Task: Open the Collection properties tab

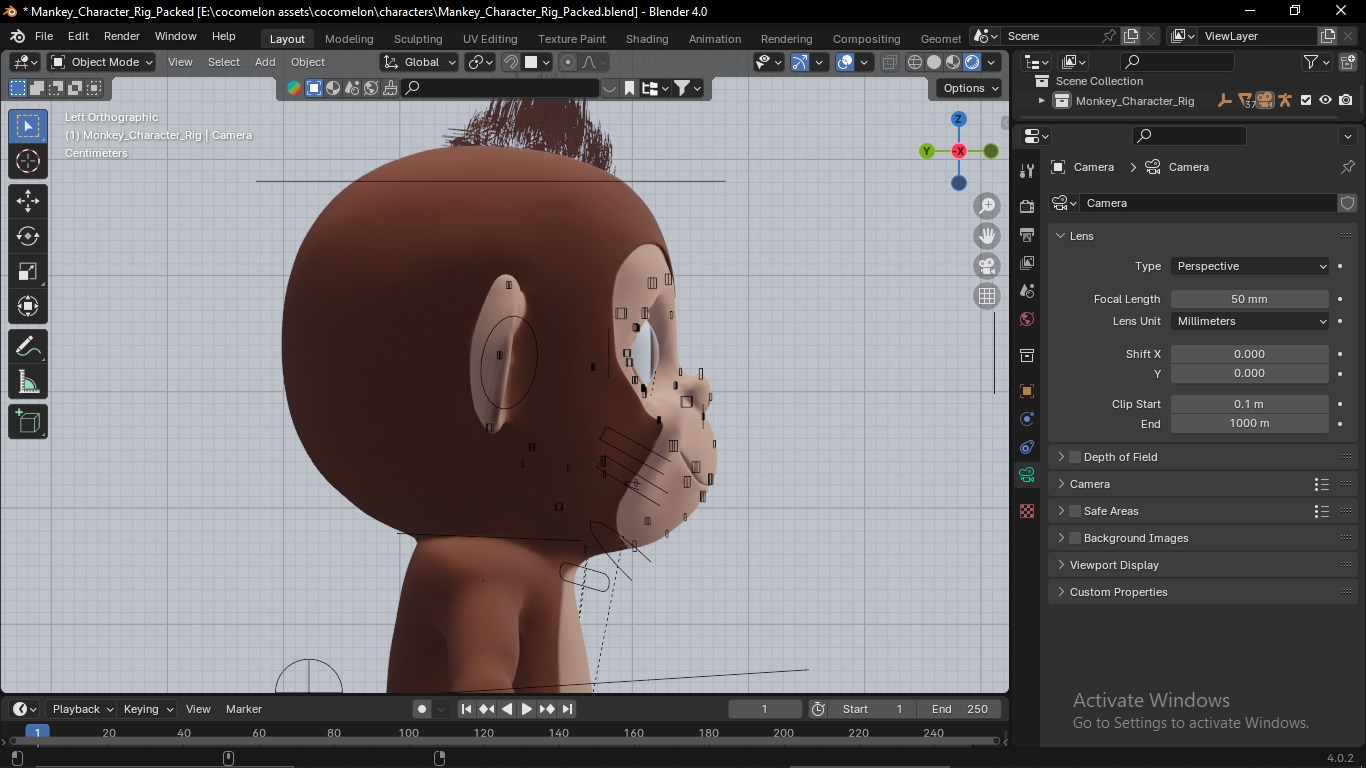Action: coord(1027,356)
